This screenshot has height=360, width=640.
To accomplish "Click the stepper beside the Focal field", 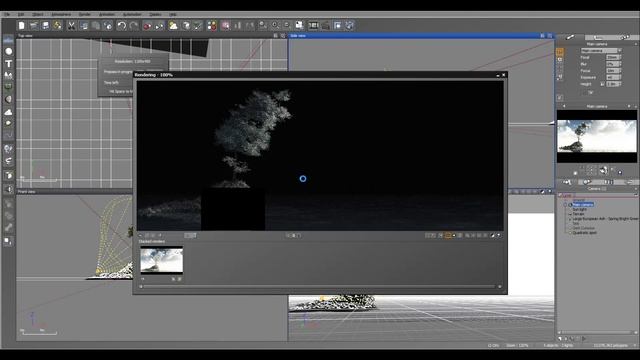I will [620, 58].
